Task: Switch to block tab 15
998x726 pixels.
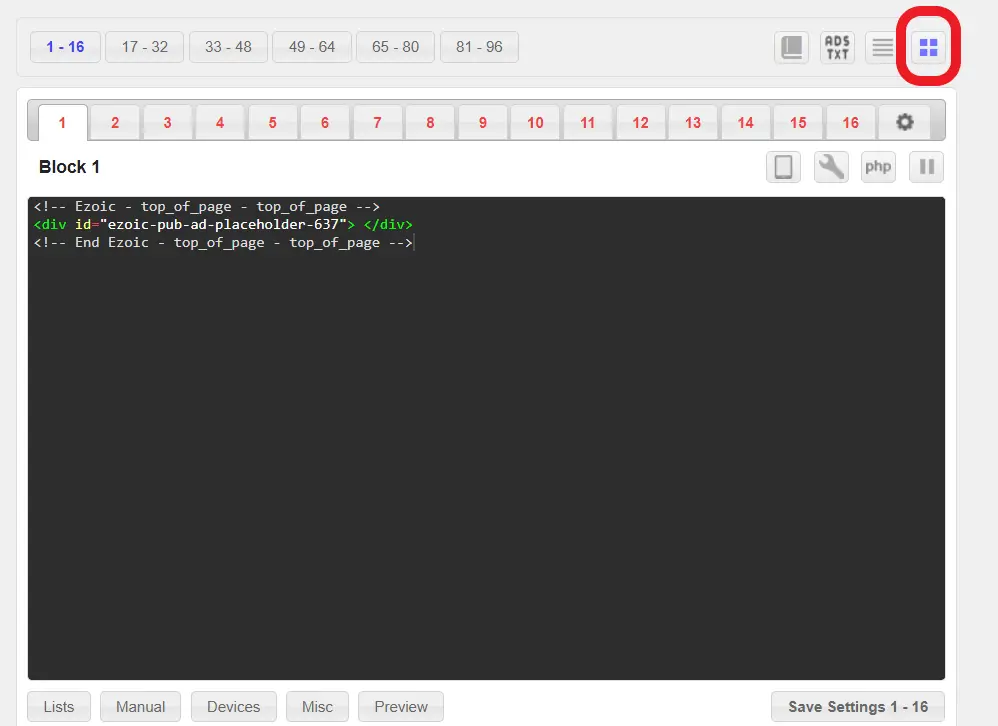Action: [x=798, y=123]
